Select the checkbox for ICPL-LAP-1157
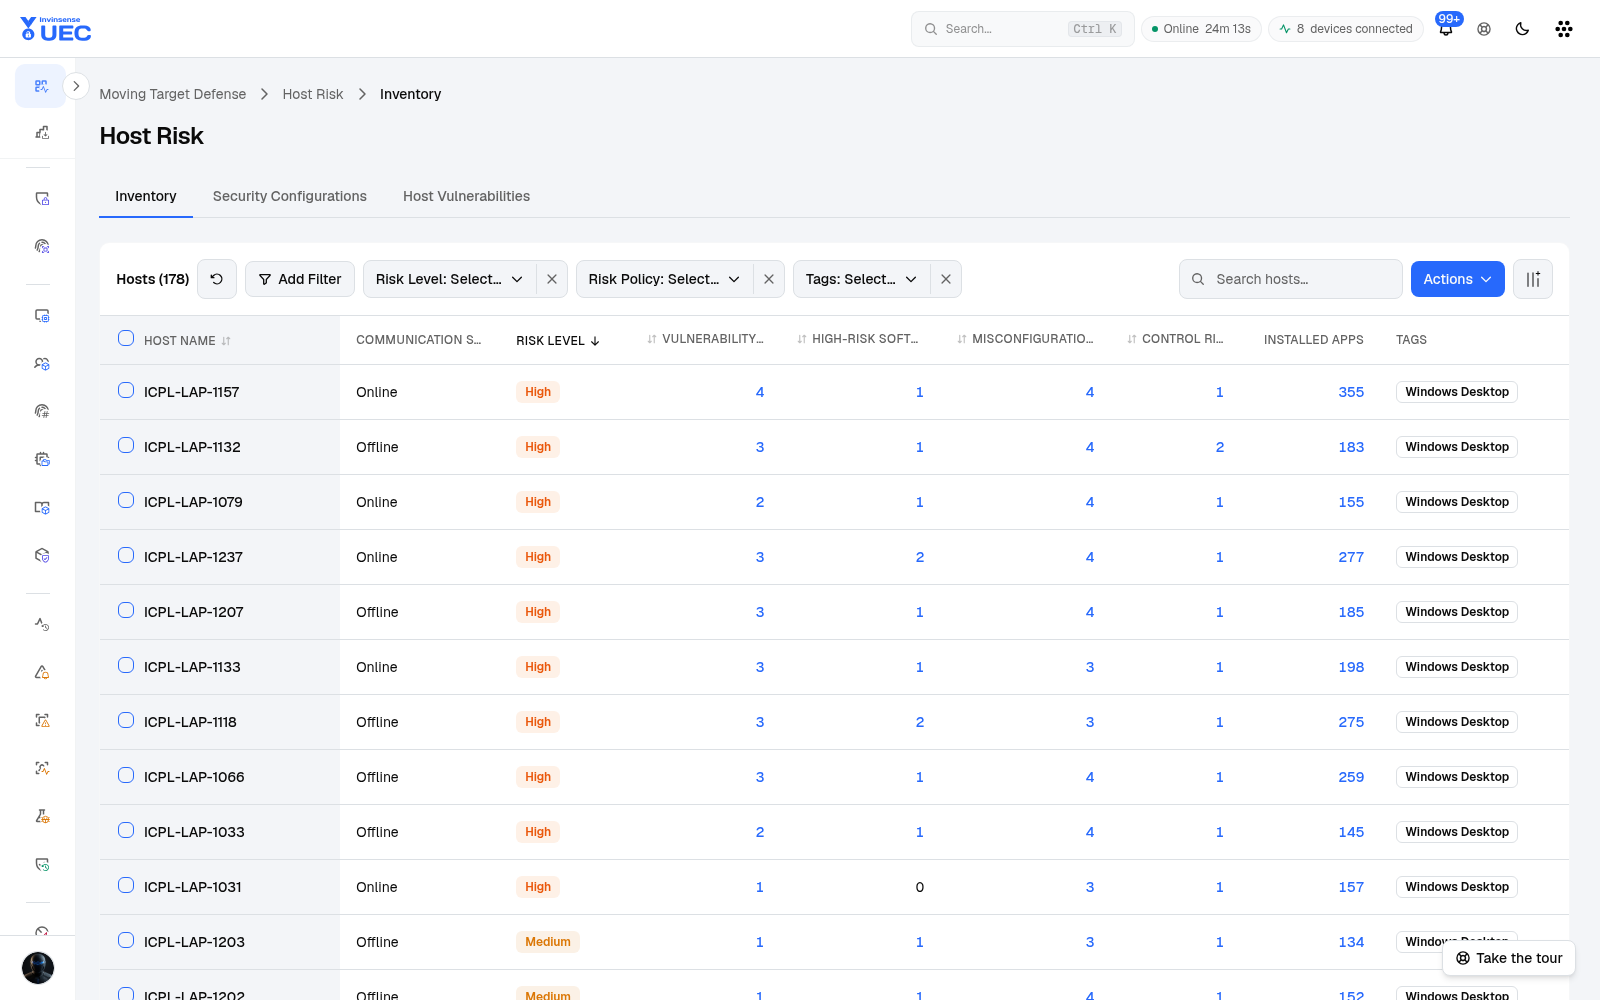This screenshot has height=1000, width=1600. pos(126,391)
